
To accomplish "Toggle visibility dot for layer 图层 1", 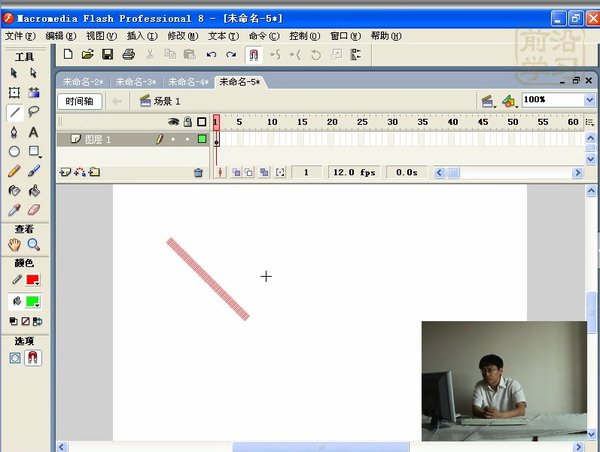I will click(x=173, y=139).
